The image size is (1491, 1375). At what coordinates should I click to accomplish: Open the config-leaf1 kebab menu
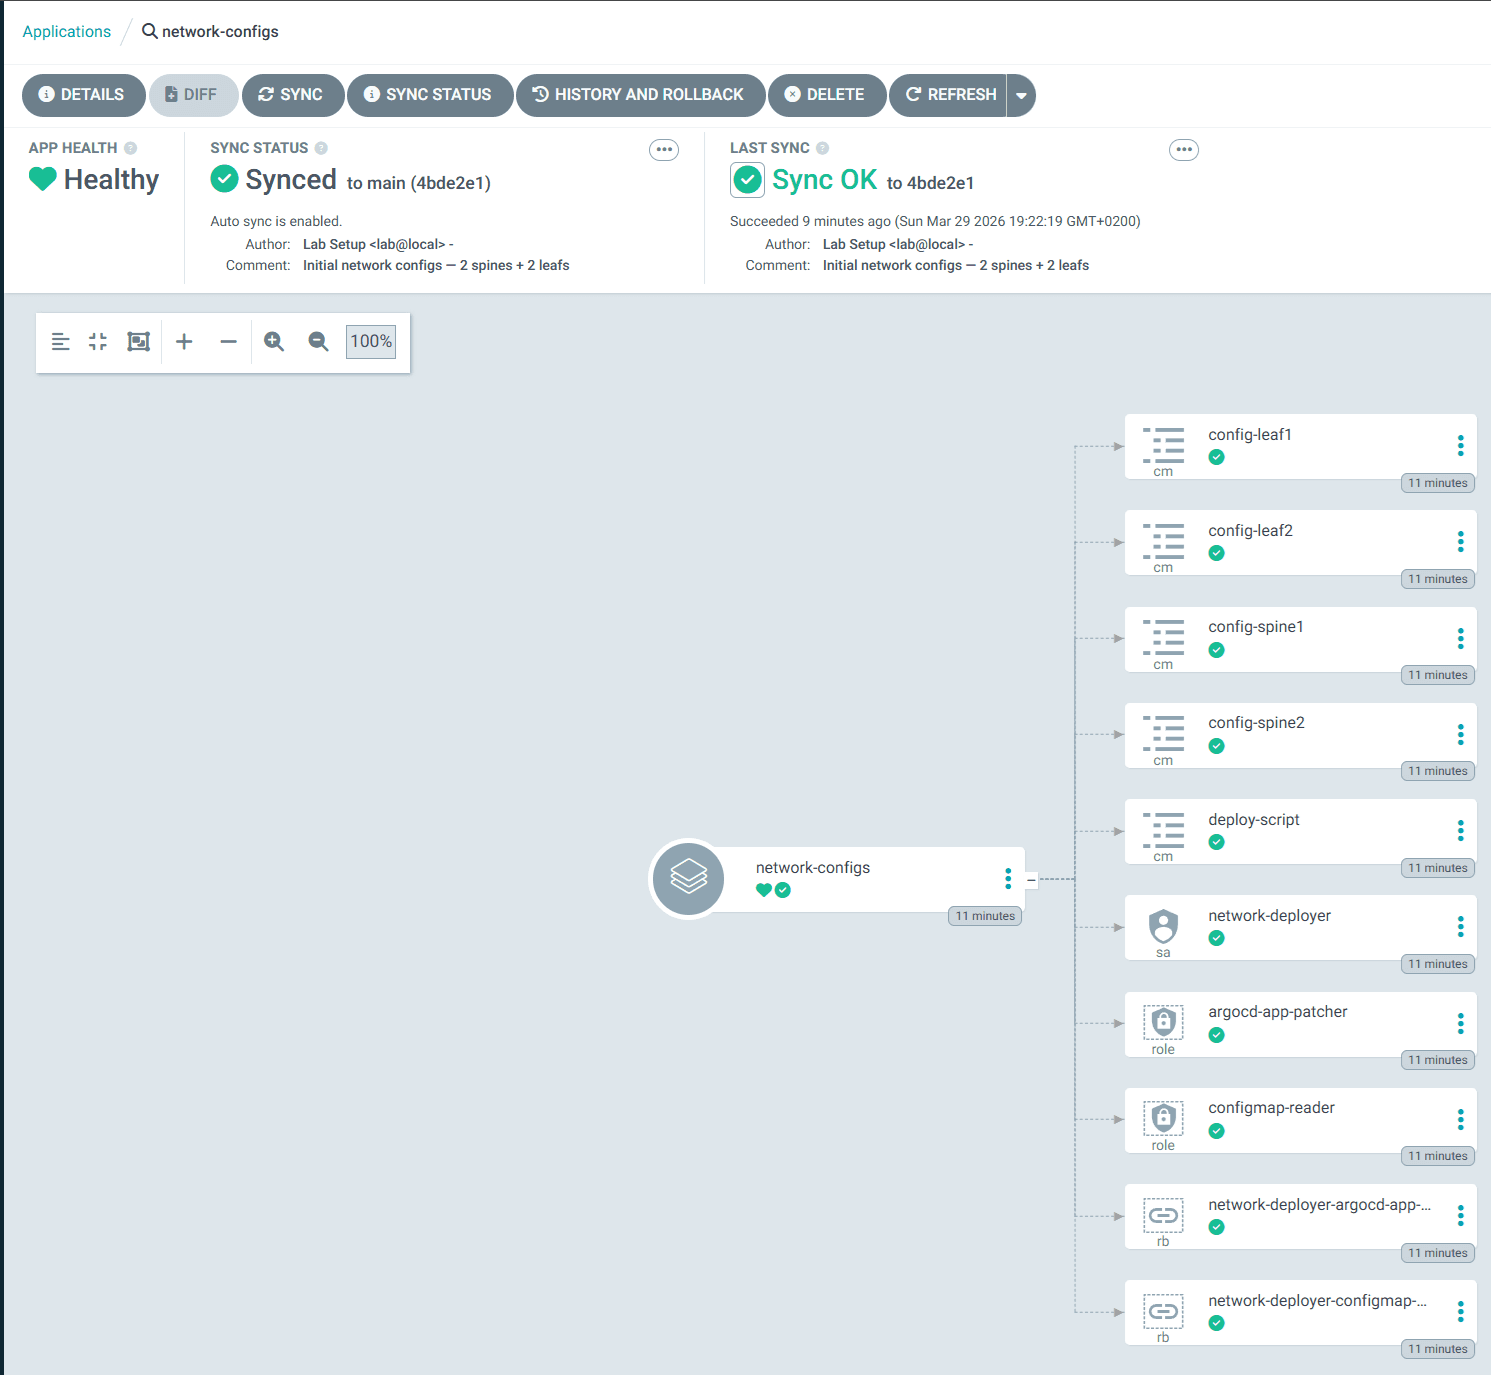(1460, 445)
